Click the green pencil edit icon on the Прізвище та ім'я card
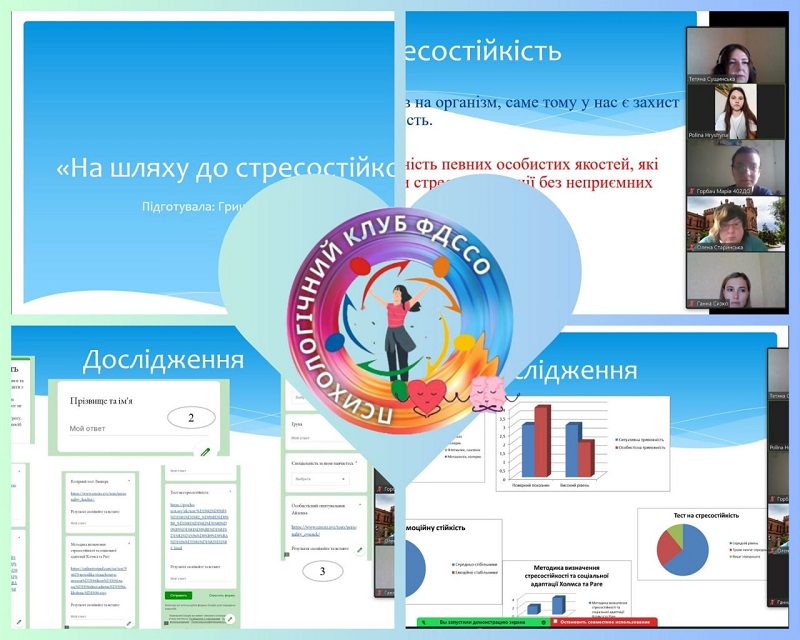 tap(205, 451)
